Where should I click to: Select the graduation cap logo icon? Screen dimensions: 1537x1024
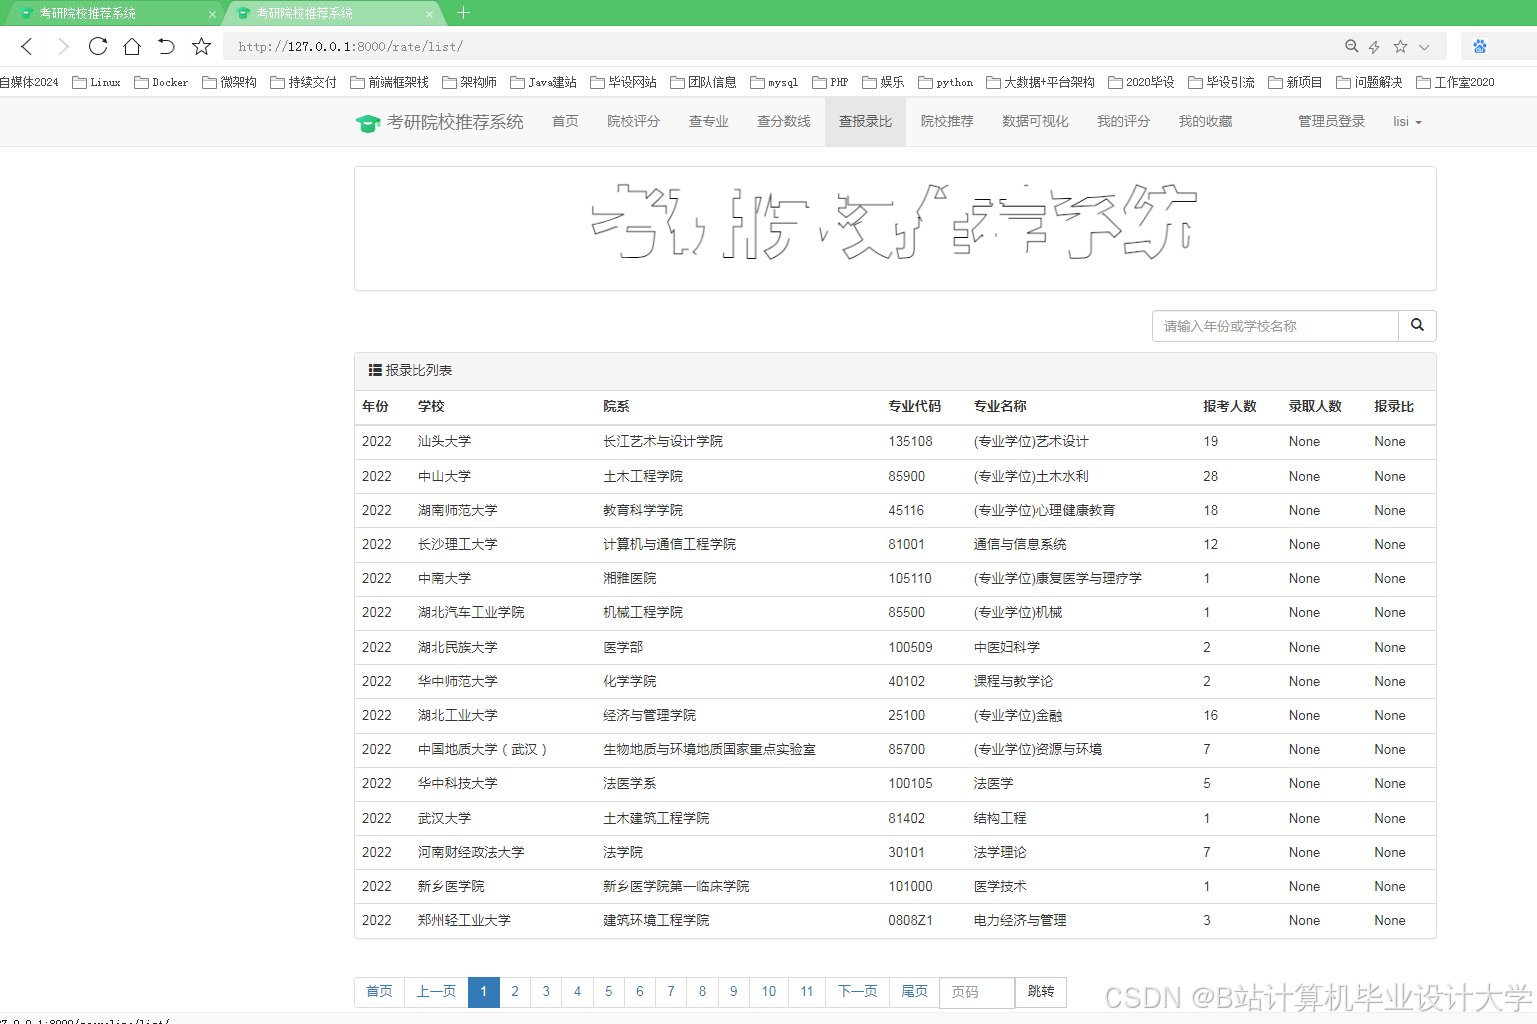click(369, 121)
